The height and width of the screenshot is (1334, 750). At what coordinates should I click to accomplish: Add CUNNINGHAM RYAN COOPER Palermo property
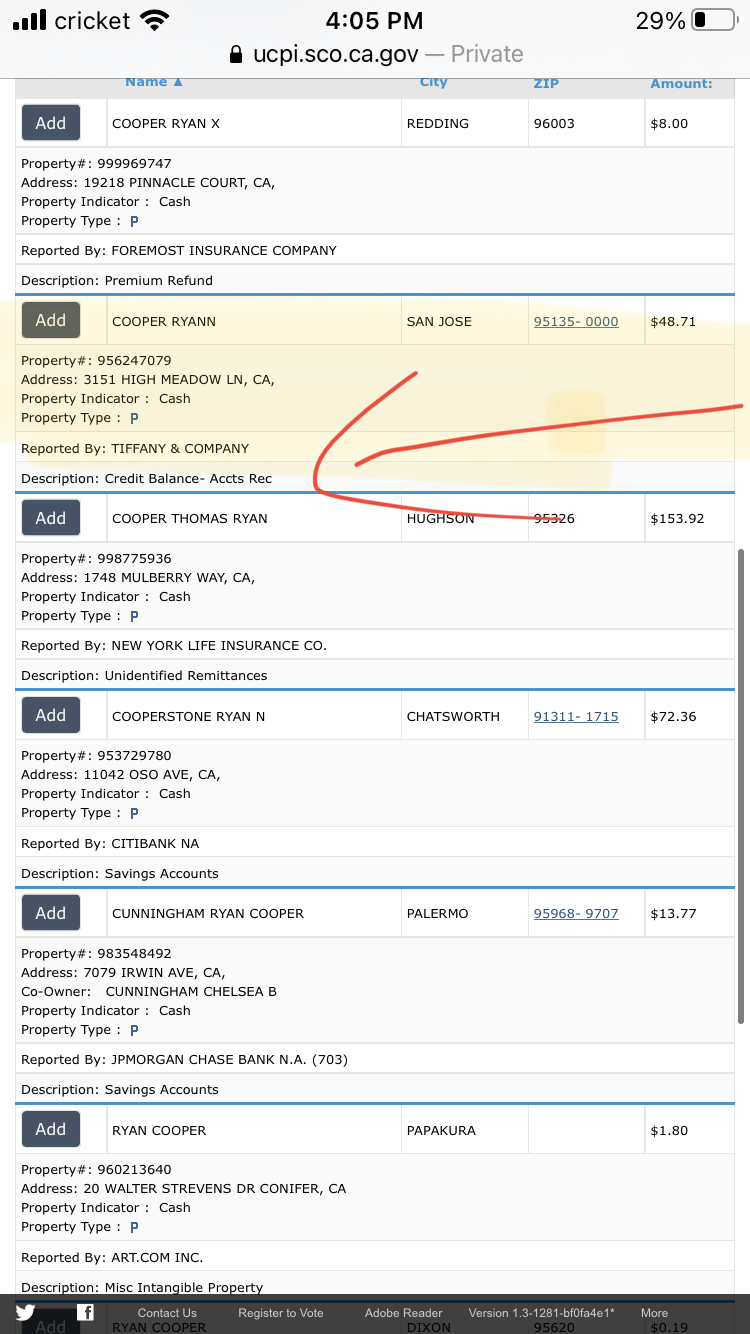[x=51, y=913]
